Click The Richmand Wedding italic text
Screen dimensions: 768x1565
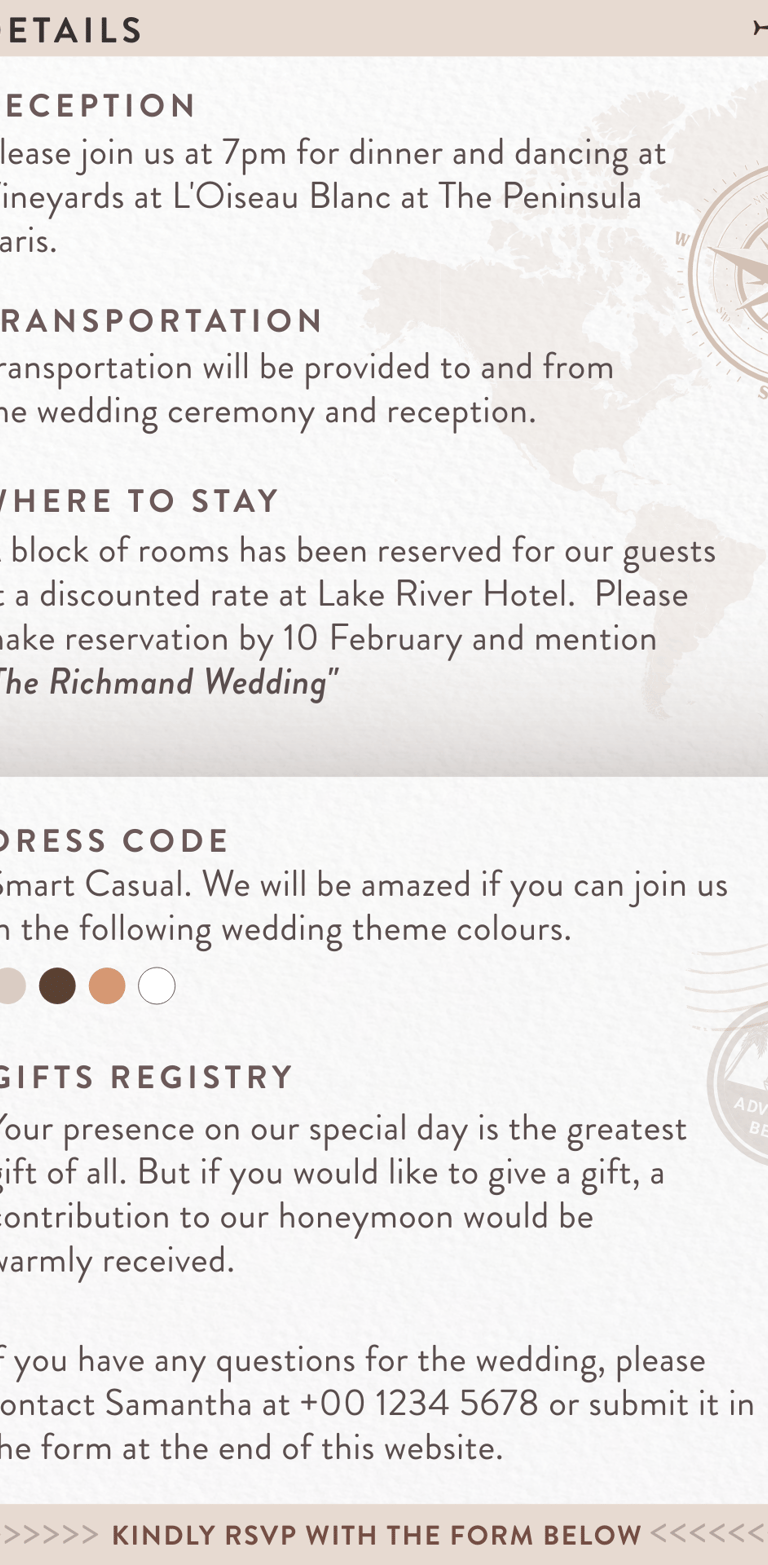click(x=168, y=682)
